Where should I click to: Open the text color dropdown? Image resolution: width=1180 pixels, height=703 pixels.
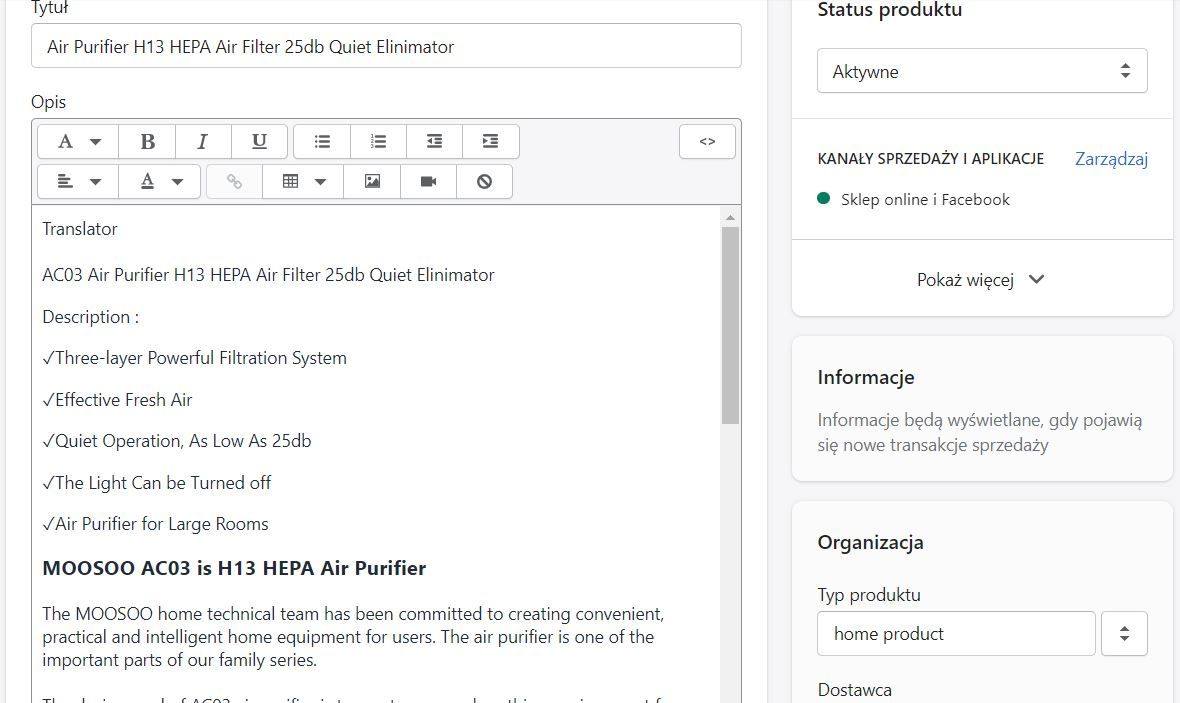click(x=160, y=181)
